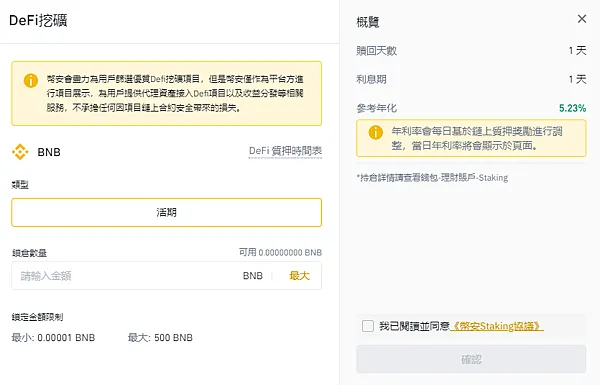This screenshot has width=600, height=385.
Task: Open the 幣安Staking協議 link
Action: pyautogui.click(x=497, y=326)
